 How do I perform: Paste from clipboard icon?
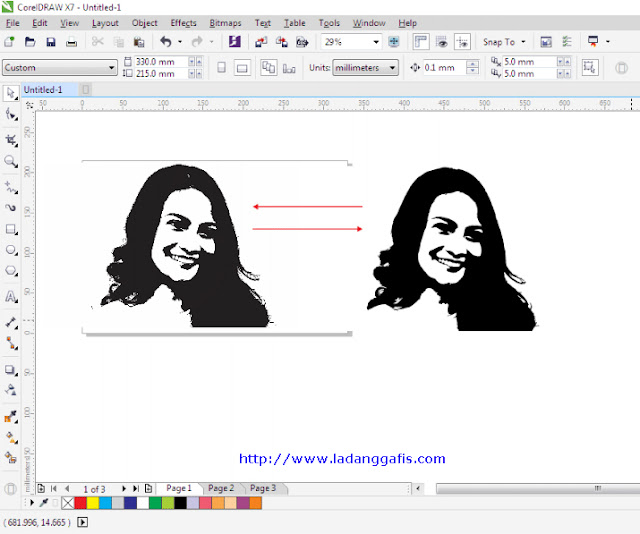click(139, 42)
